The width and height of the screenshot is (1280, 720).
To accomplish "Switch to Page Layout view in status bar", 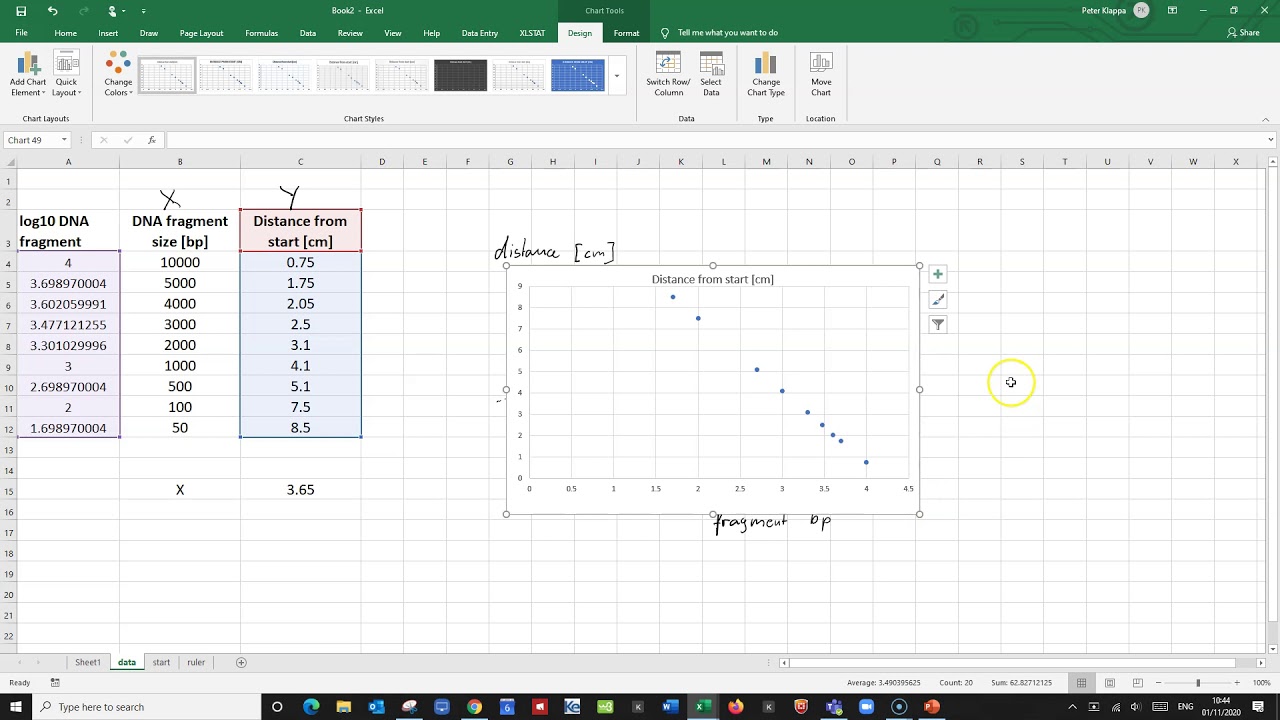I will coord(1110,683).
